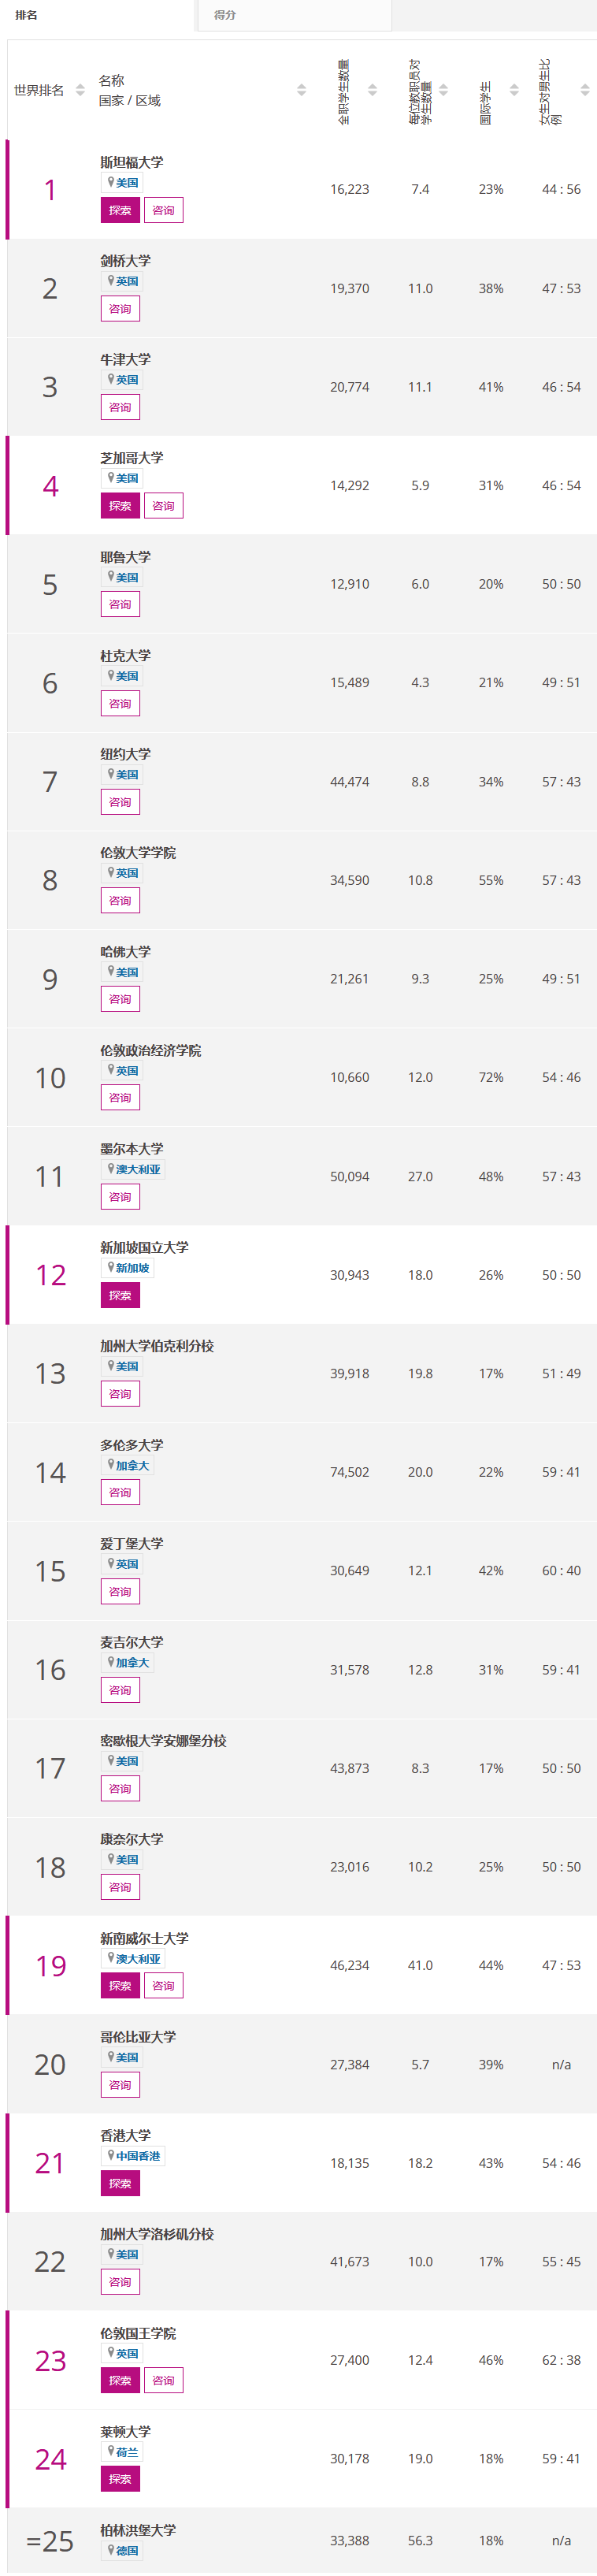Click 探索 button for 莱顿大学
The width and height of the screenshot is (597, 2576).
[x=120, y=2479]
